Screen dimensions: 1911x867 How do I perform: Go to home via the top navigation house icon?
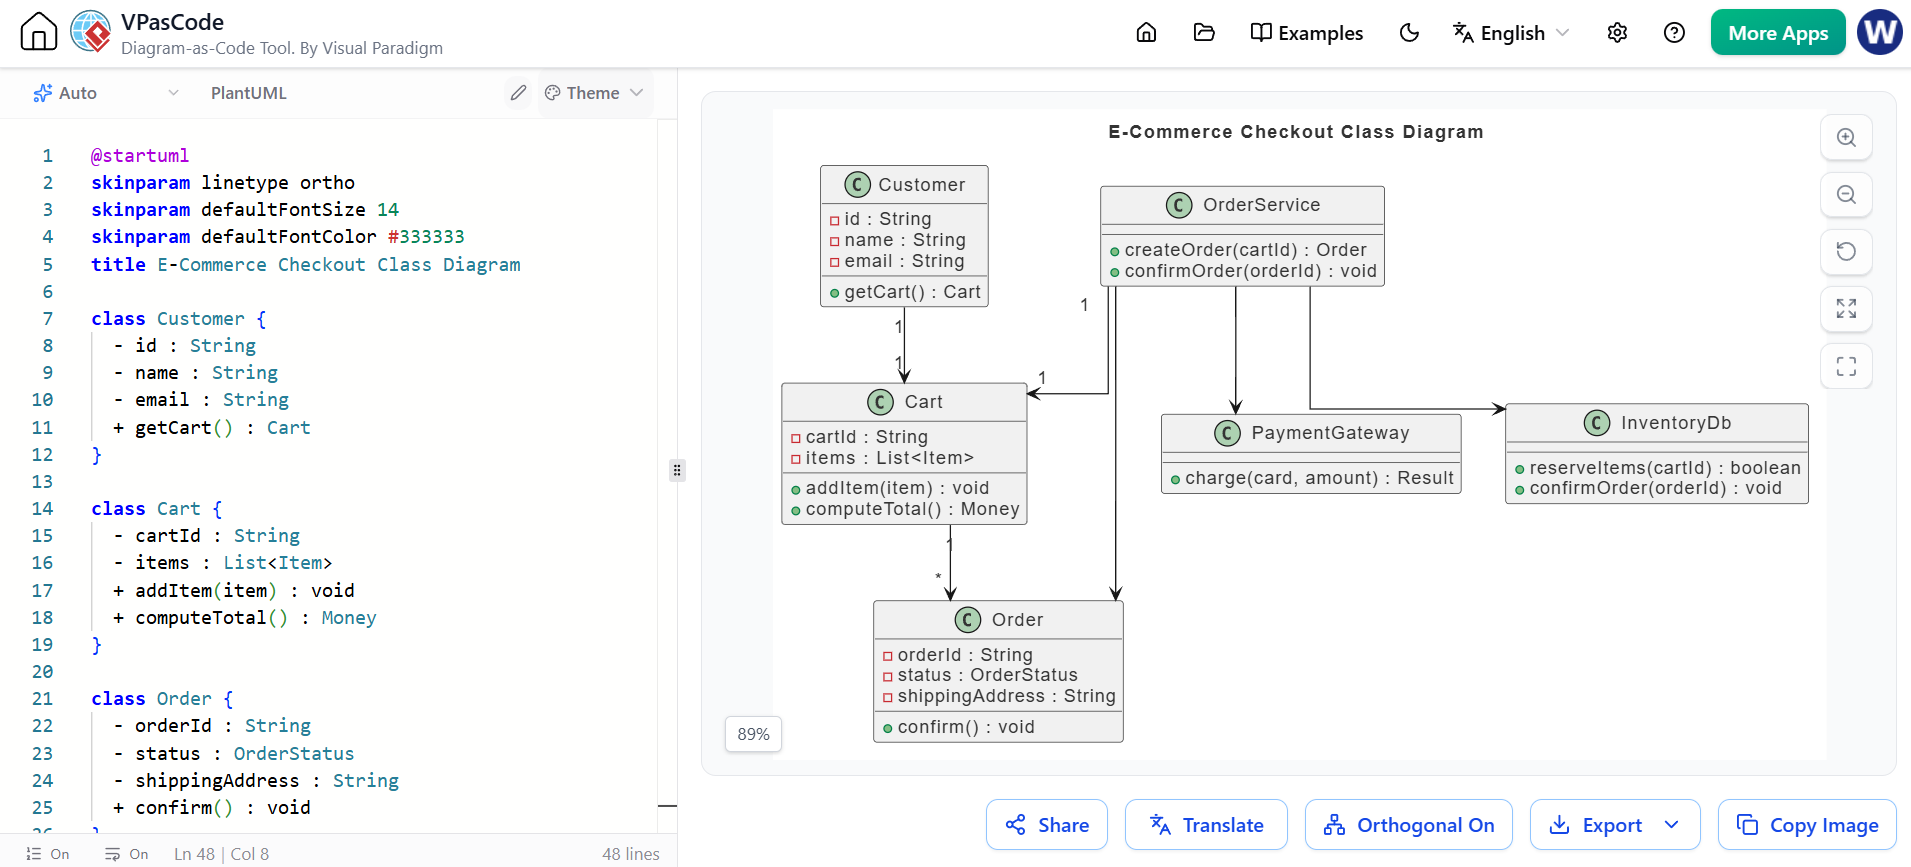(x=1146, y=33)
